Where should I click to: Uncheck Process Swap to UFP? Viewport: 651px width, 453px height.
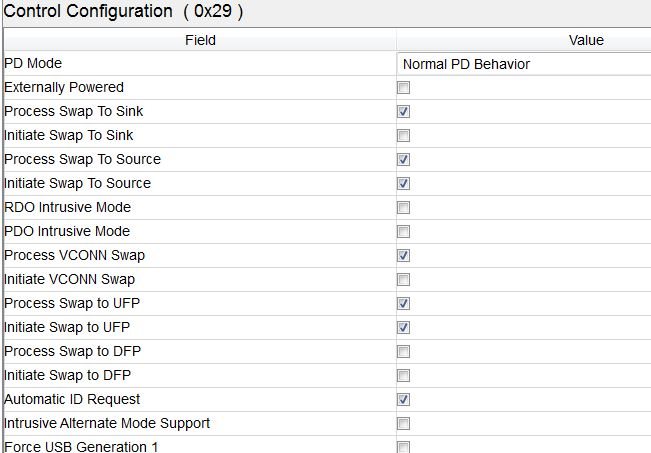(404, 304)
